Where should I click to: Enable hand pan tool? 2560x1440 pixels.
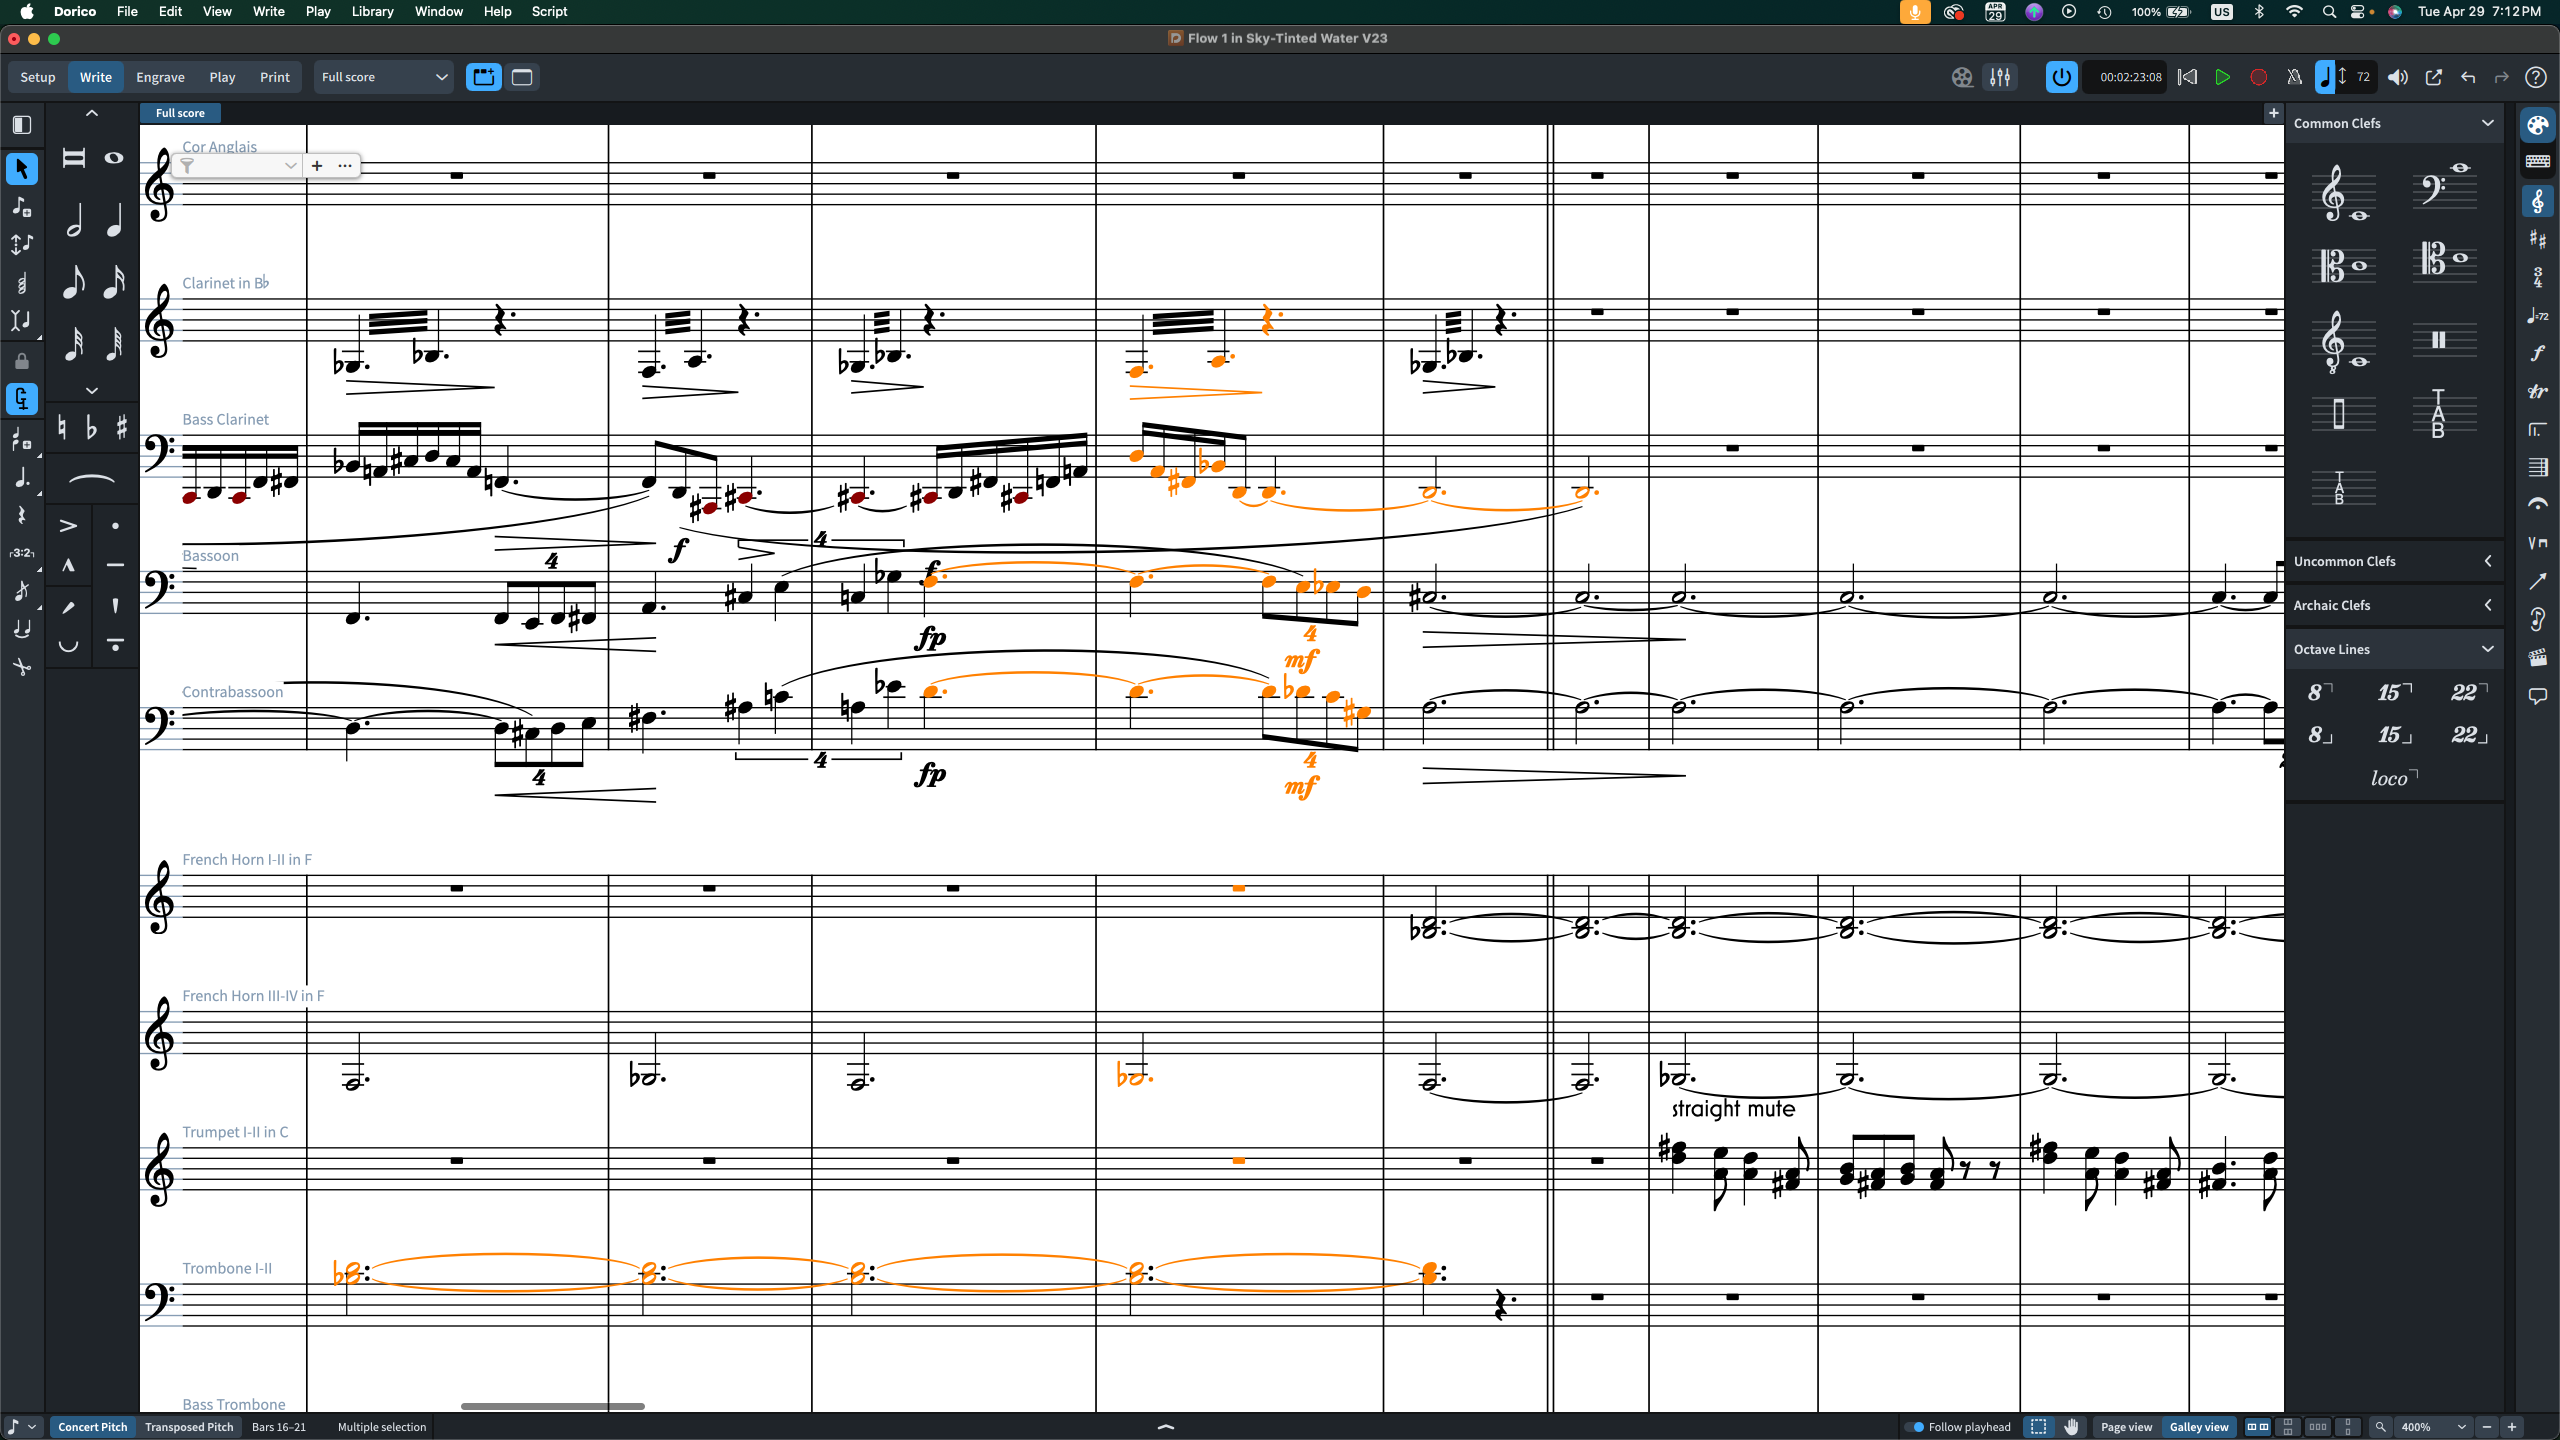coord(2071,1427)
